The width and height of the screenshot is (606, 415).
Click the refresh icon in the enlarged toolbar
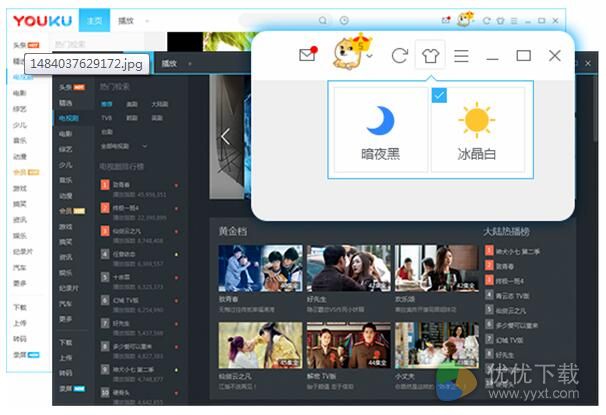pos(399,56)
